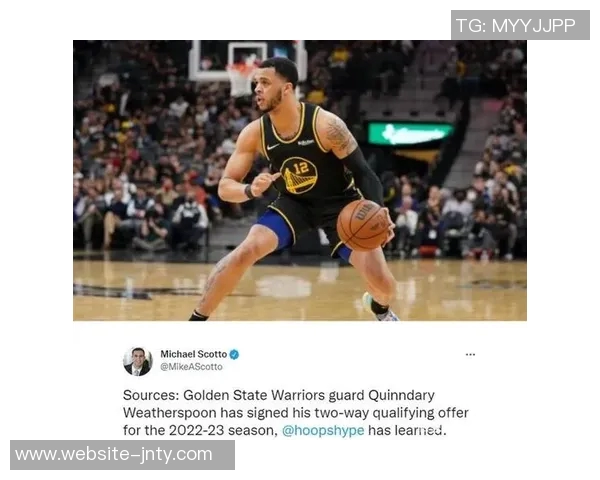Click the TG: MYYJJPP watermark label
The width and height of the screenshot is (600, 480).
(520, 25)
